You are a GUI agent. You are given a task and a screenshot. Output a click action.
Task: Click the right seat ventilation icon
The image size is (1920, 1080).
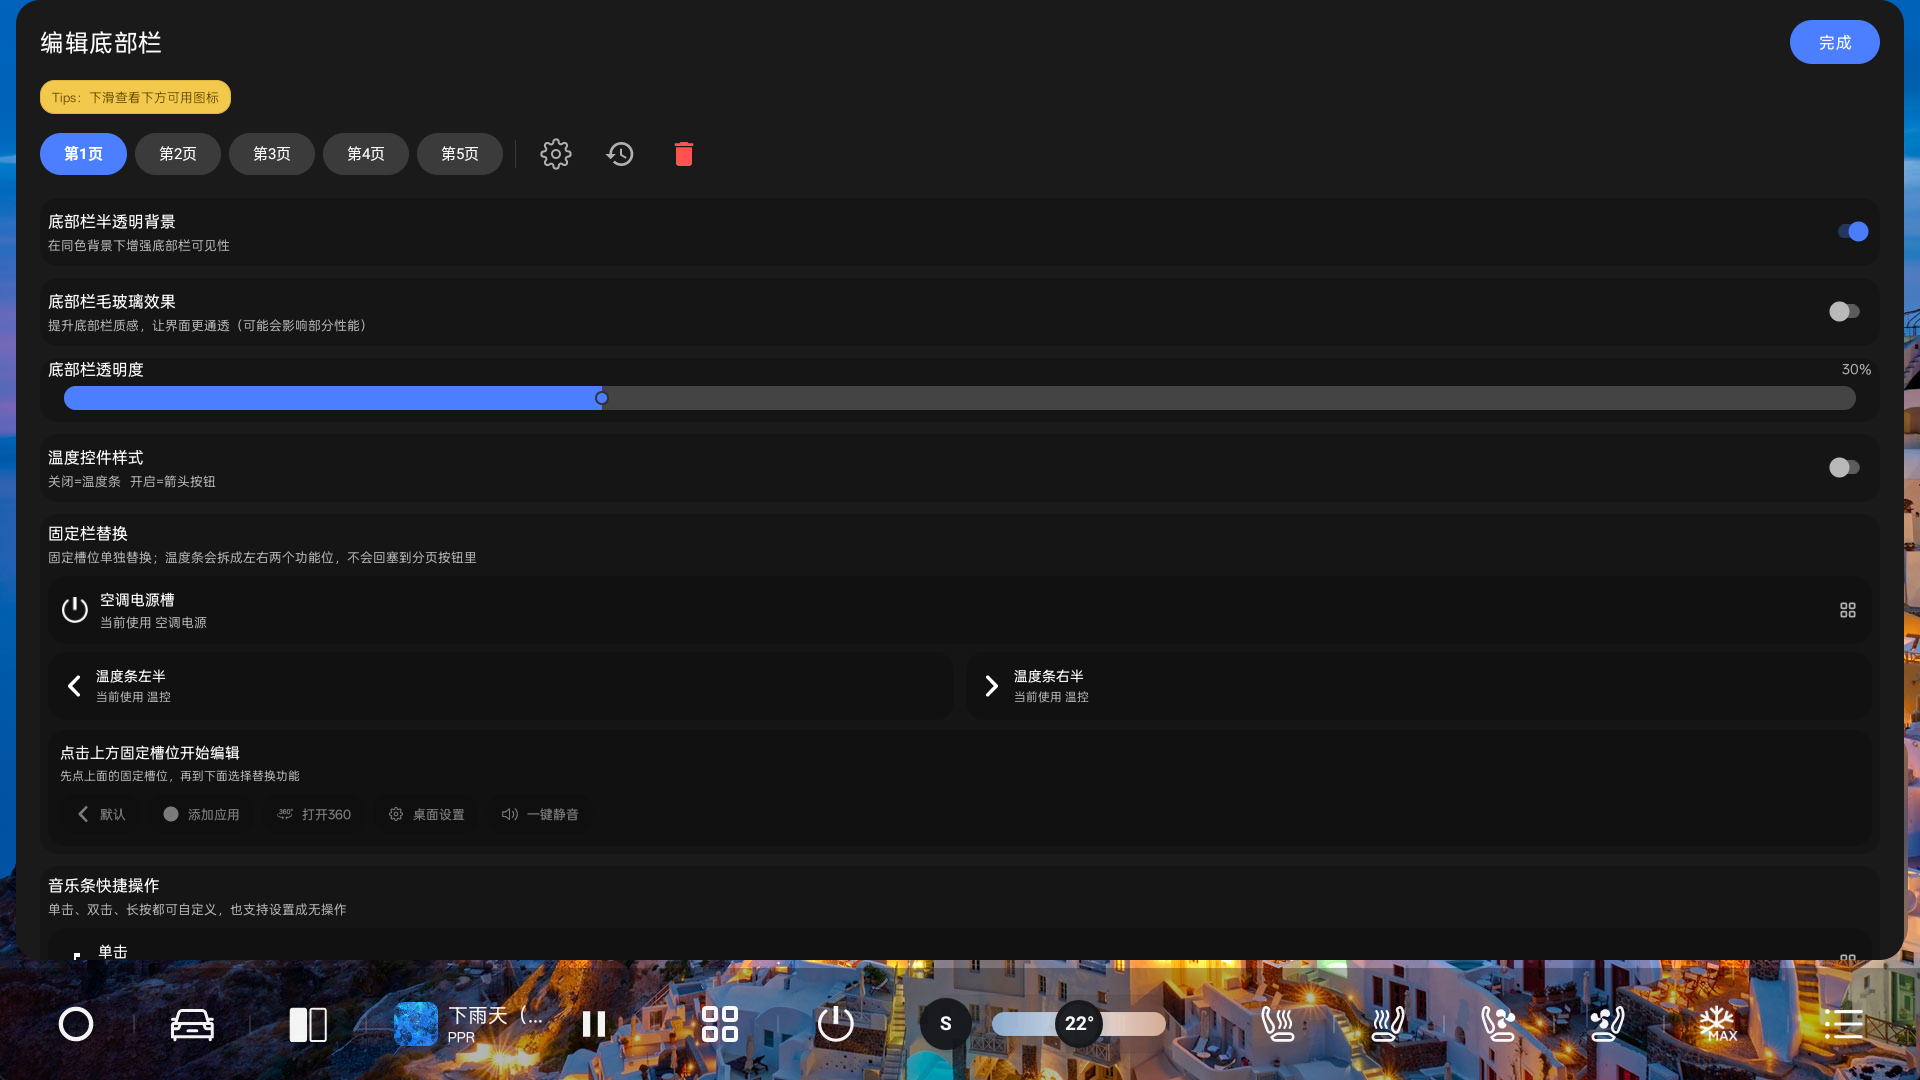coord(1607,1024)
